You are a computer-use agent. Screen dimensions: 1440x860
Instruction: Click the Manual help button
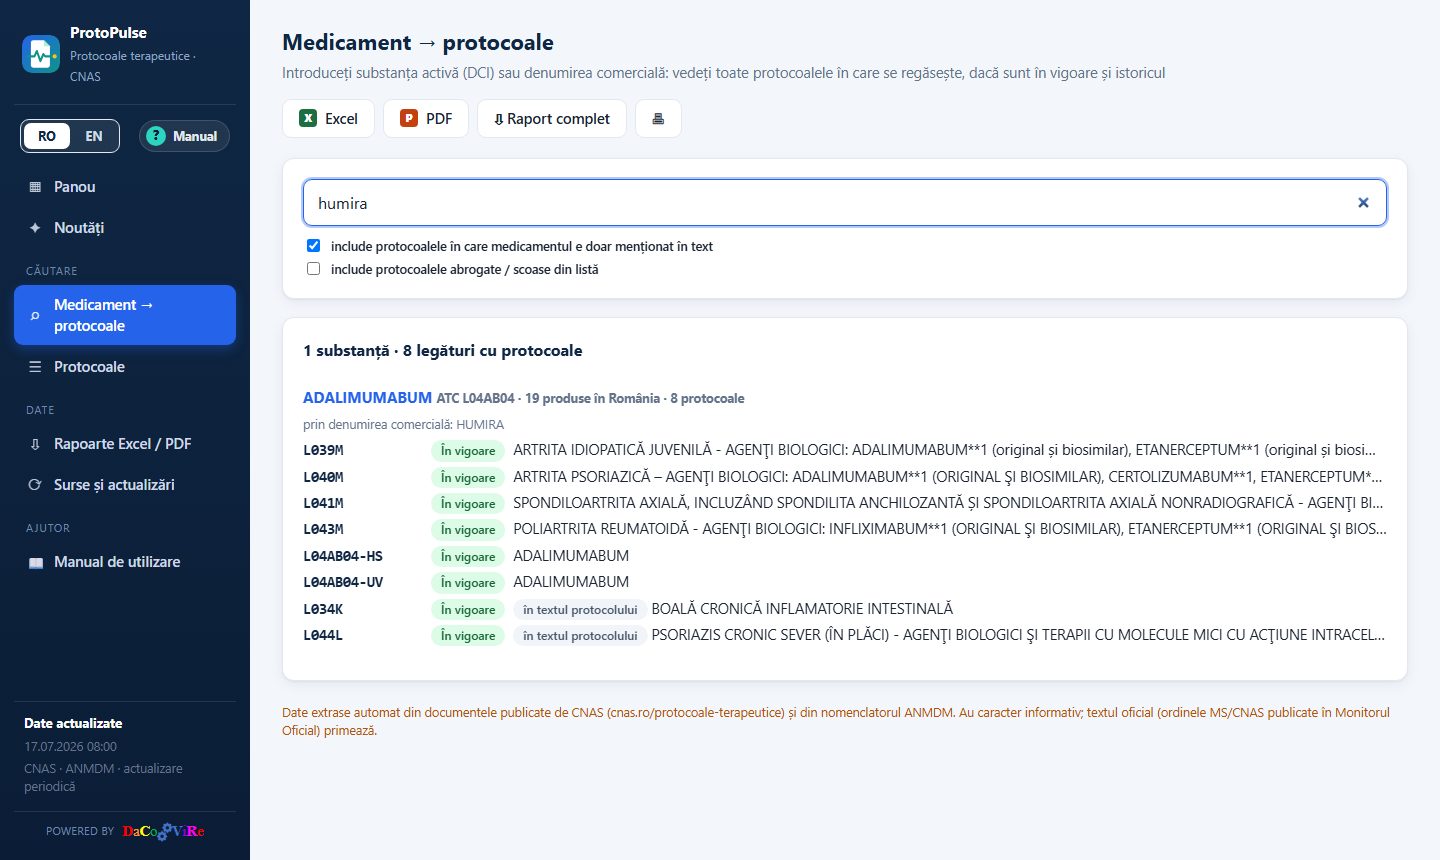pos(184,136)
